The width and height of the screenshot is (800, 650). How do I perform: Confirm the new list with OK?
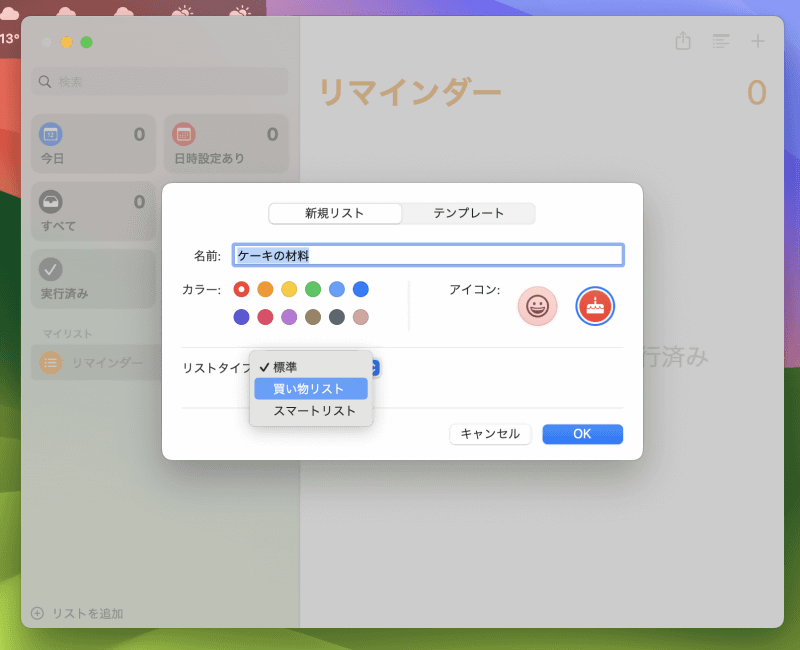coord(582,434)
